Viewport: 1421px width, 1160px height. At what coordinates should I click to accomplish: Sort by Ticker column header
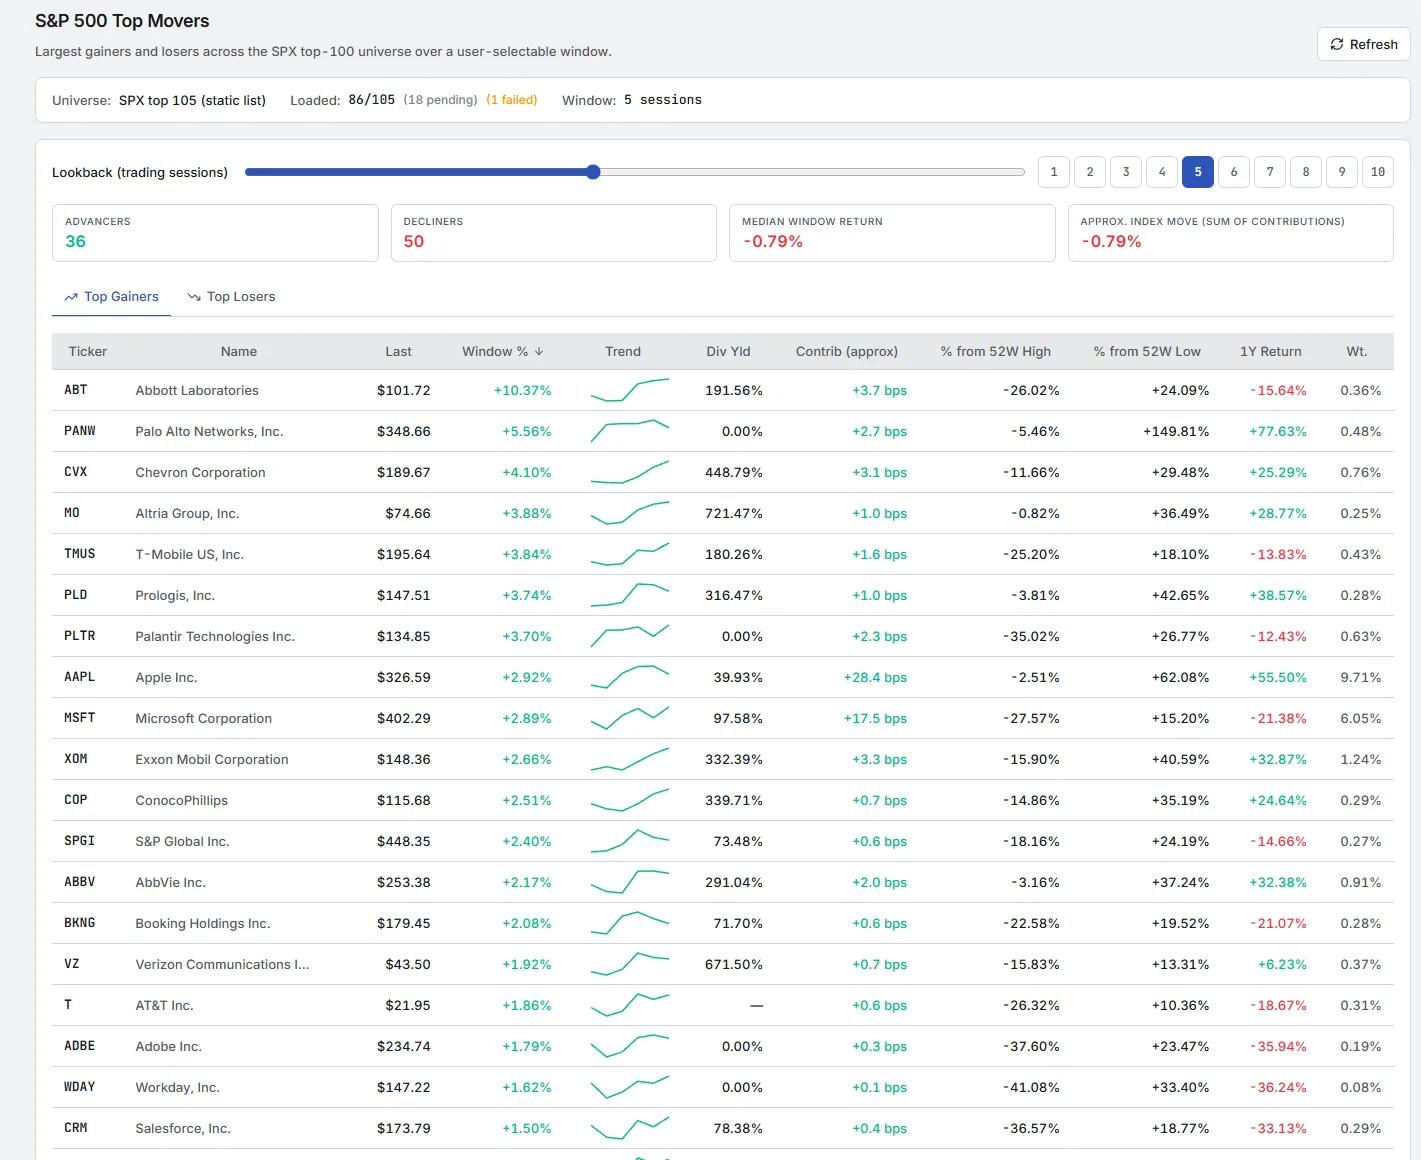point(88,351)
